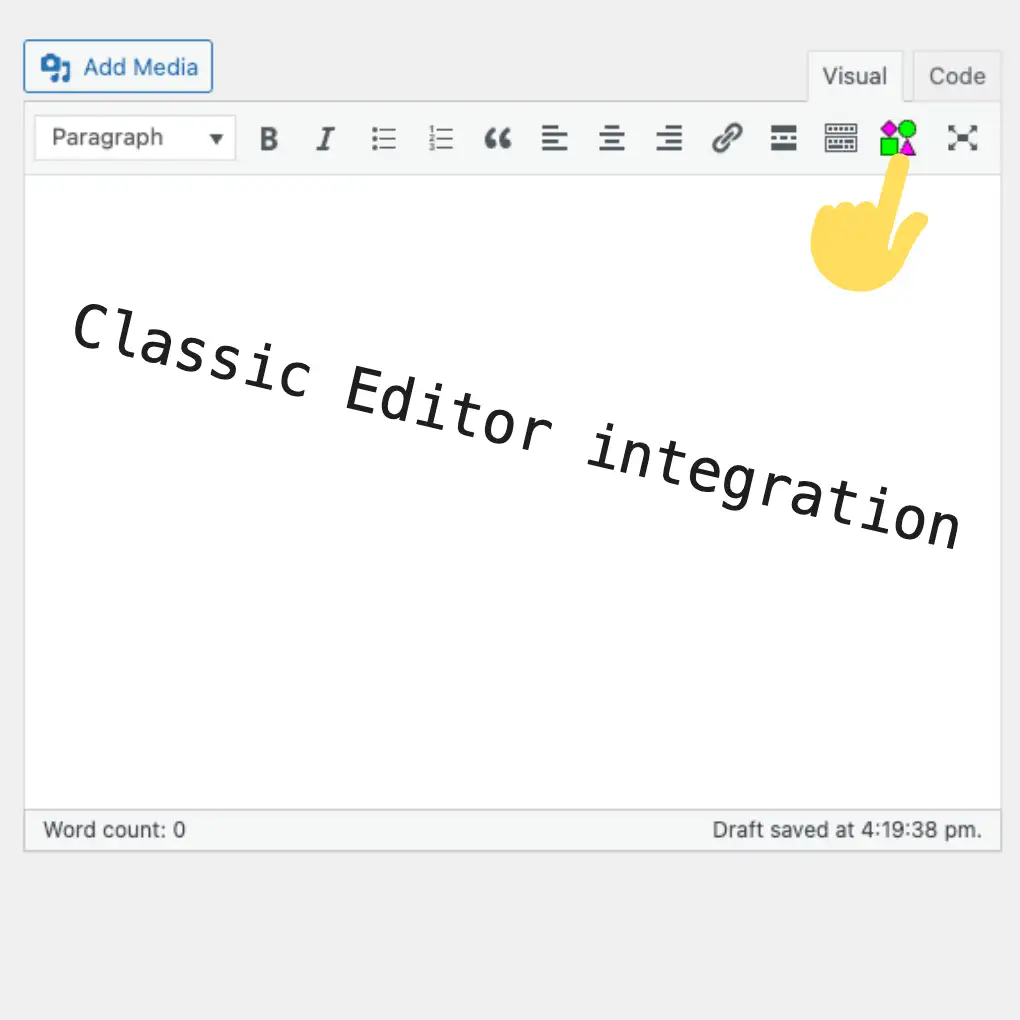The width and height of the screenshot is (1020, 1020).
Task: Insert a numbered list
Action: [440, 138]
